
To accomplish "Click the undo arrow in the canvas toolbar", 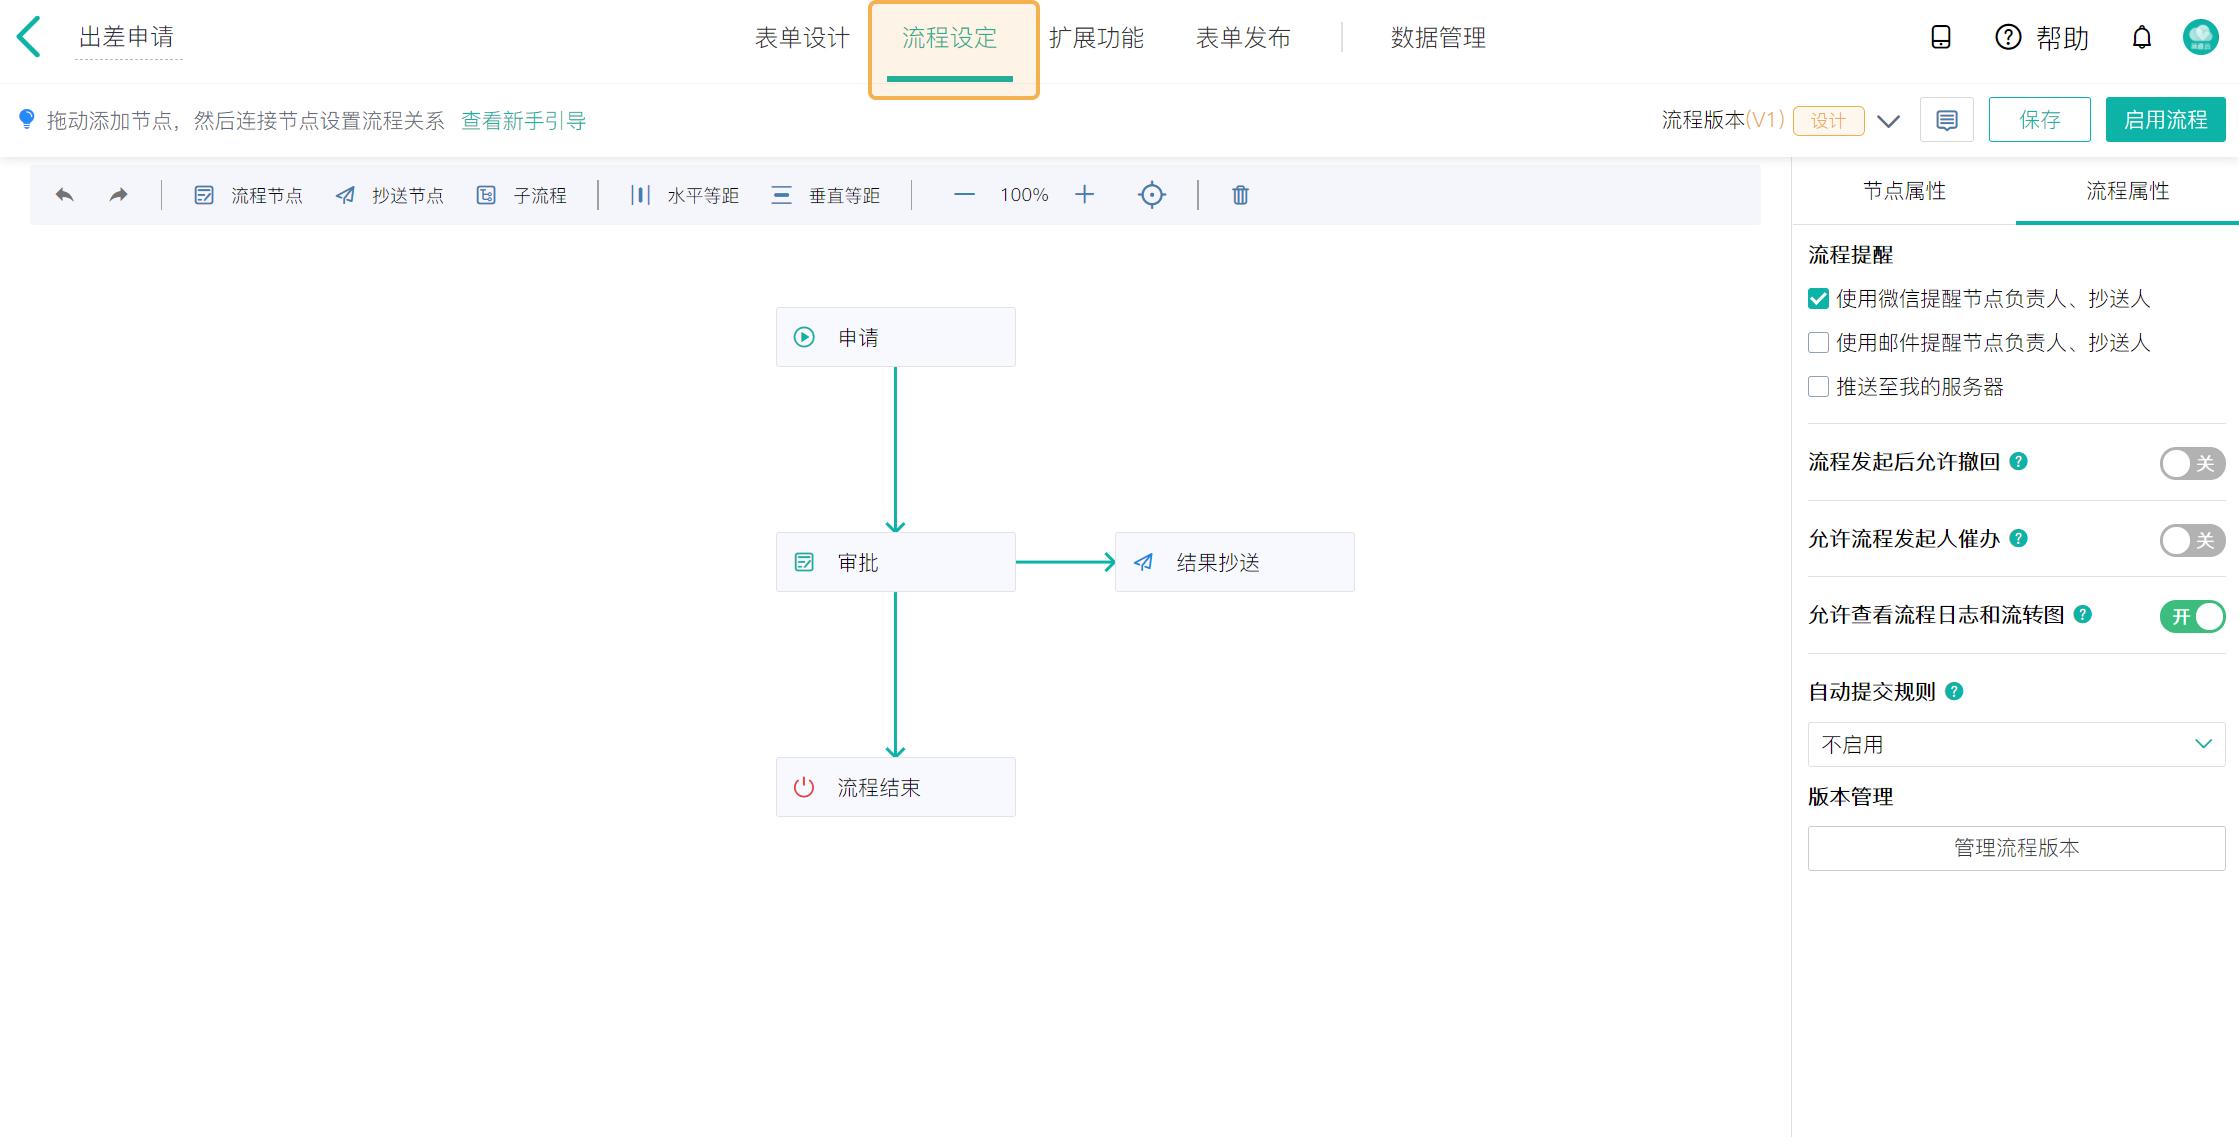I will (64, 195).
